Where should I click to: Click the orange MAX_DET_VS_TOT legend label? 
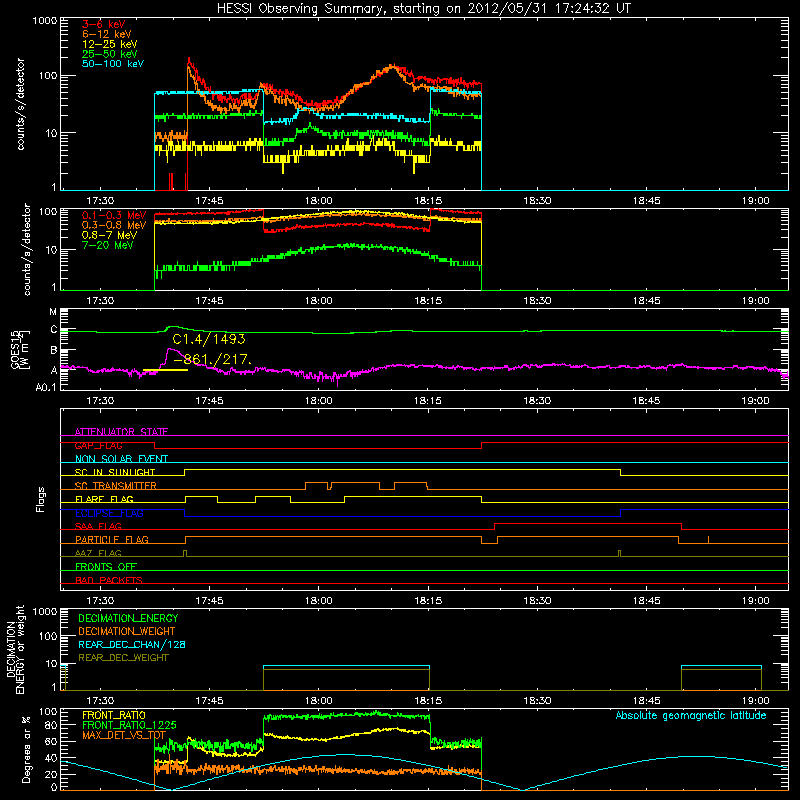tap(124, 735)
